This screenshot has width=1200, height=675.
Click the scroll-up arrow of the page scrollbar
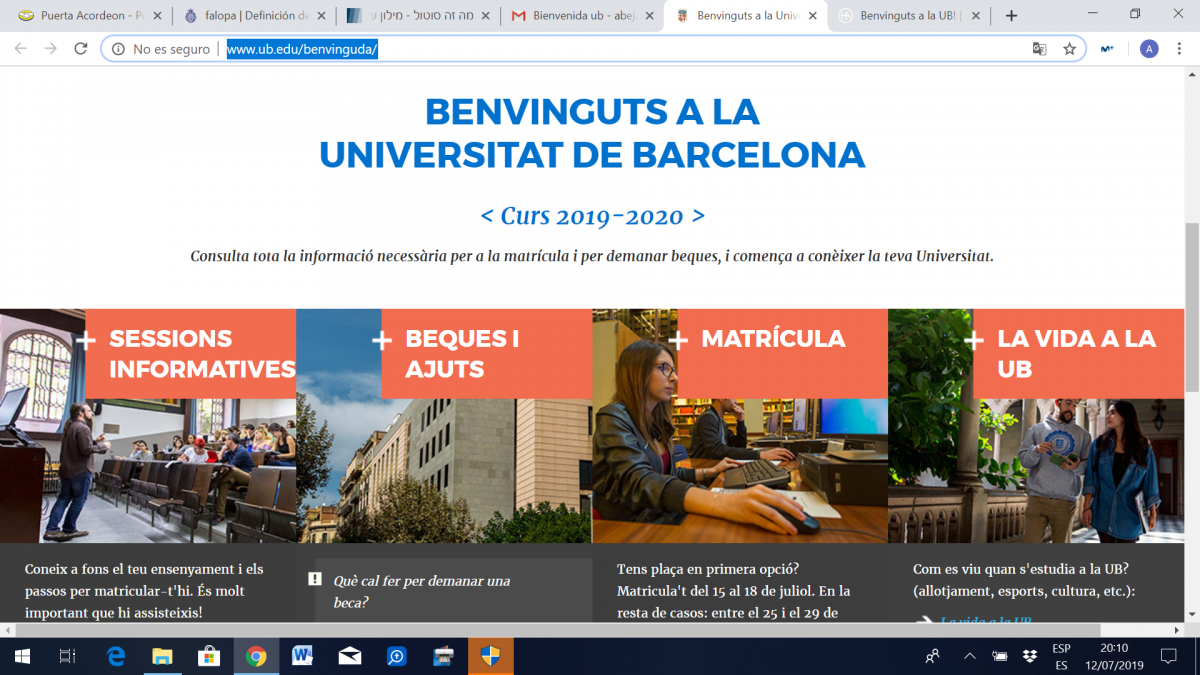tap(1191, 75)
